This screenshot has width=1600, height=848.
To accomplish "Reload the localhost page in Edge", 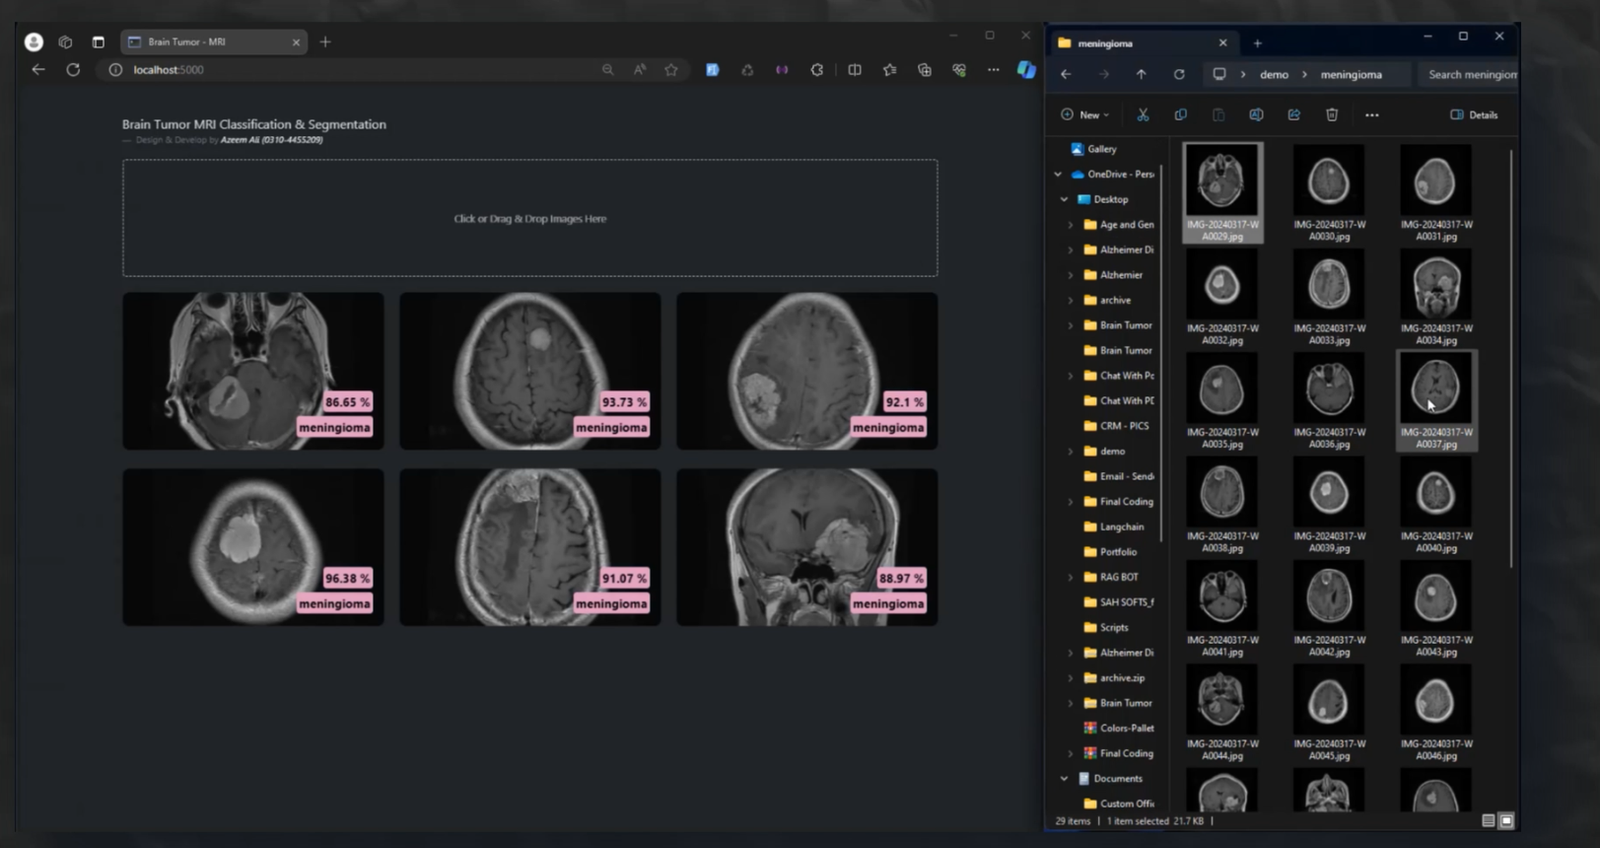I will tap(73, 70).
